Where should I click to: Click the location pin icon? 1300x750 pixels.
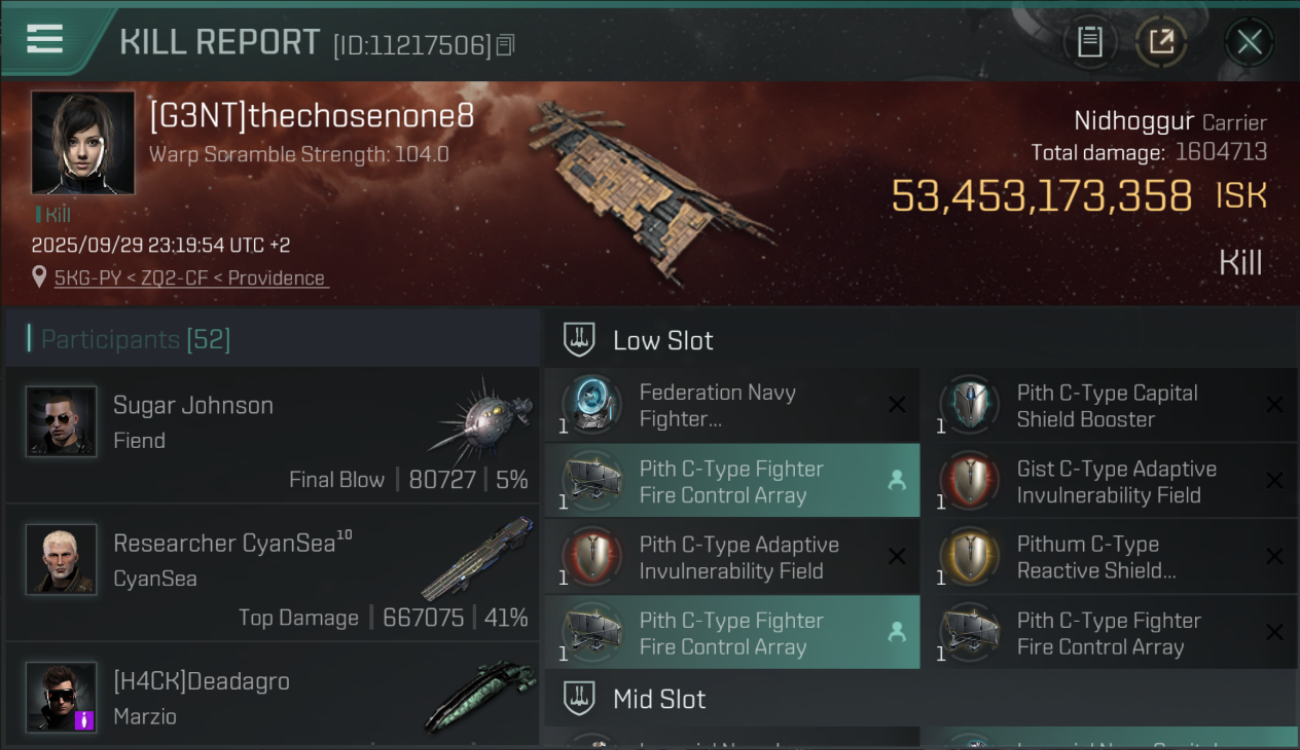pyautogui.click(x=39, y=277)
